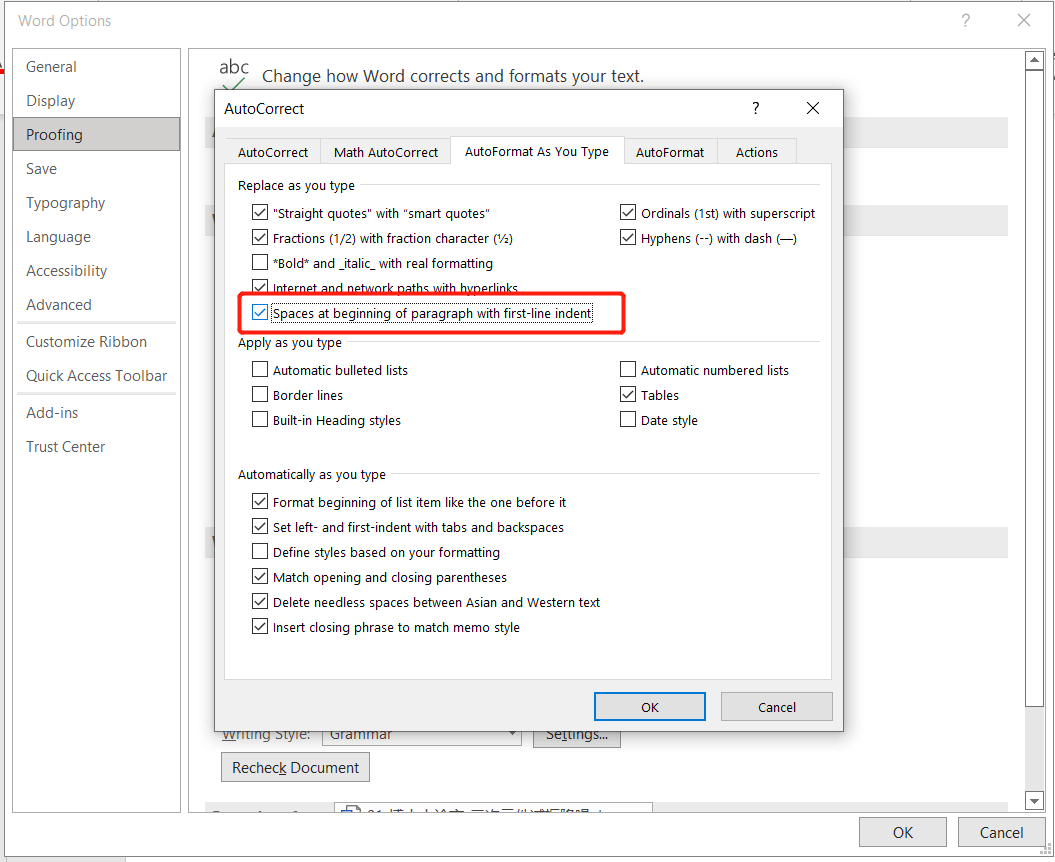Open the Settings button next to Writing Style
The height and width of the screenshot is (862, 1055).
coord(577,733)
